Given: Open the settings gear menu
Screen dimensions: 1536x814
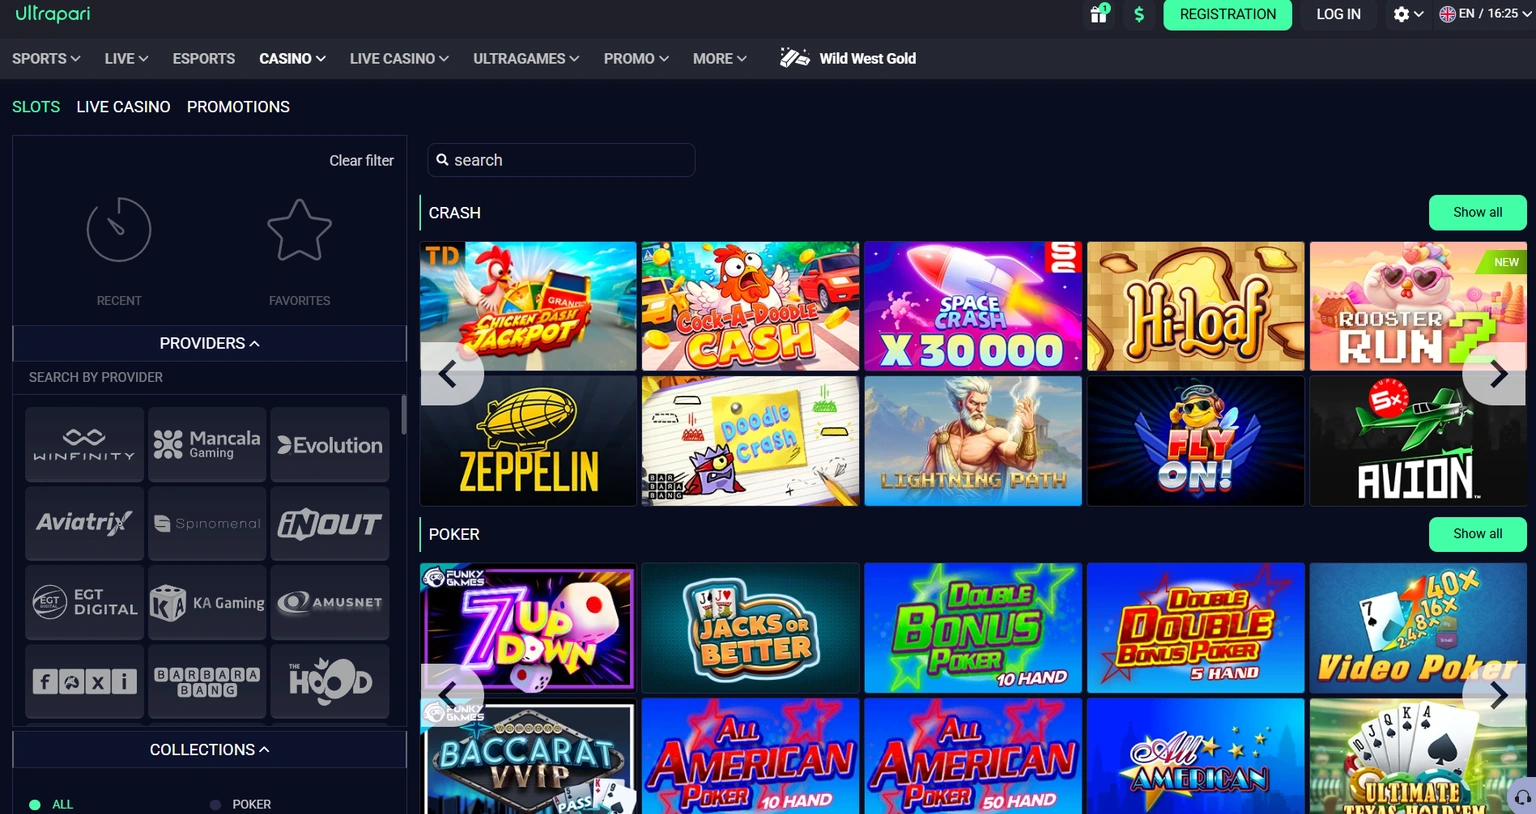Looking at the screenshot, I should pos(1408,14).
